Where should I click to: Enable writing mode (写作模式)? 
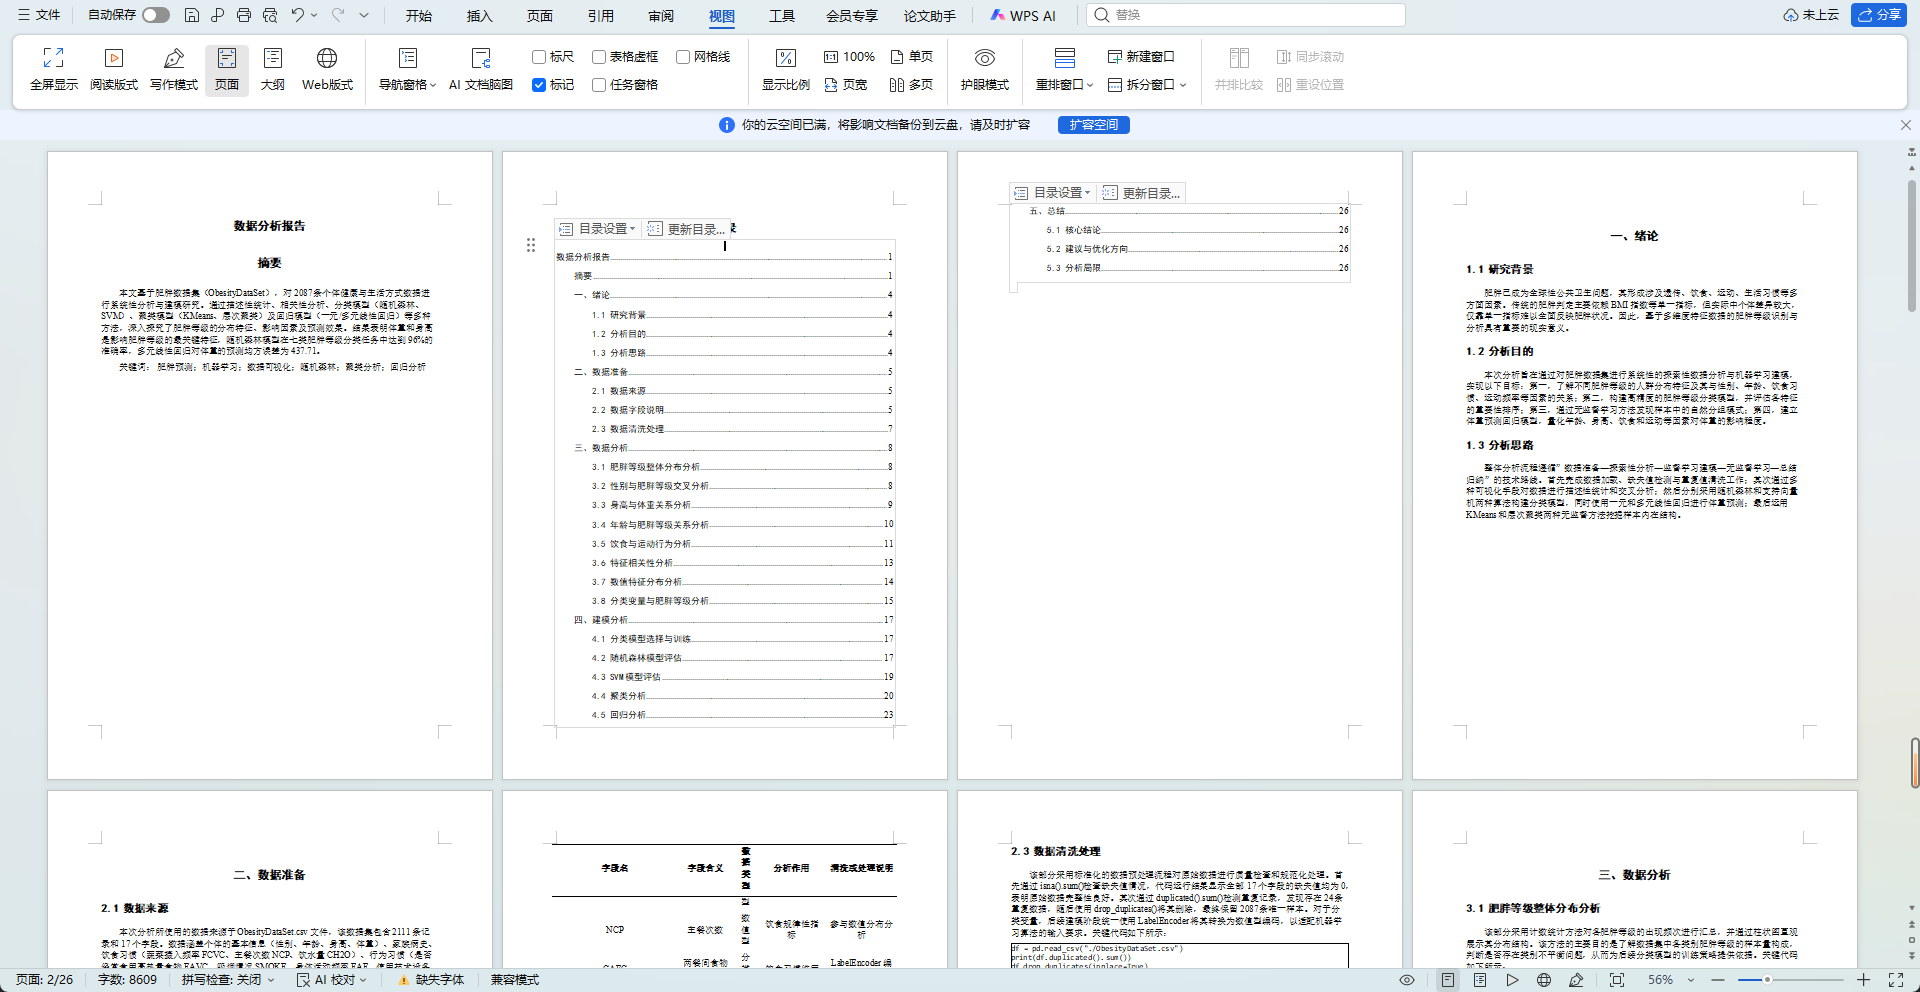click(x=174, y=70)
